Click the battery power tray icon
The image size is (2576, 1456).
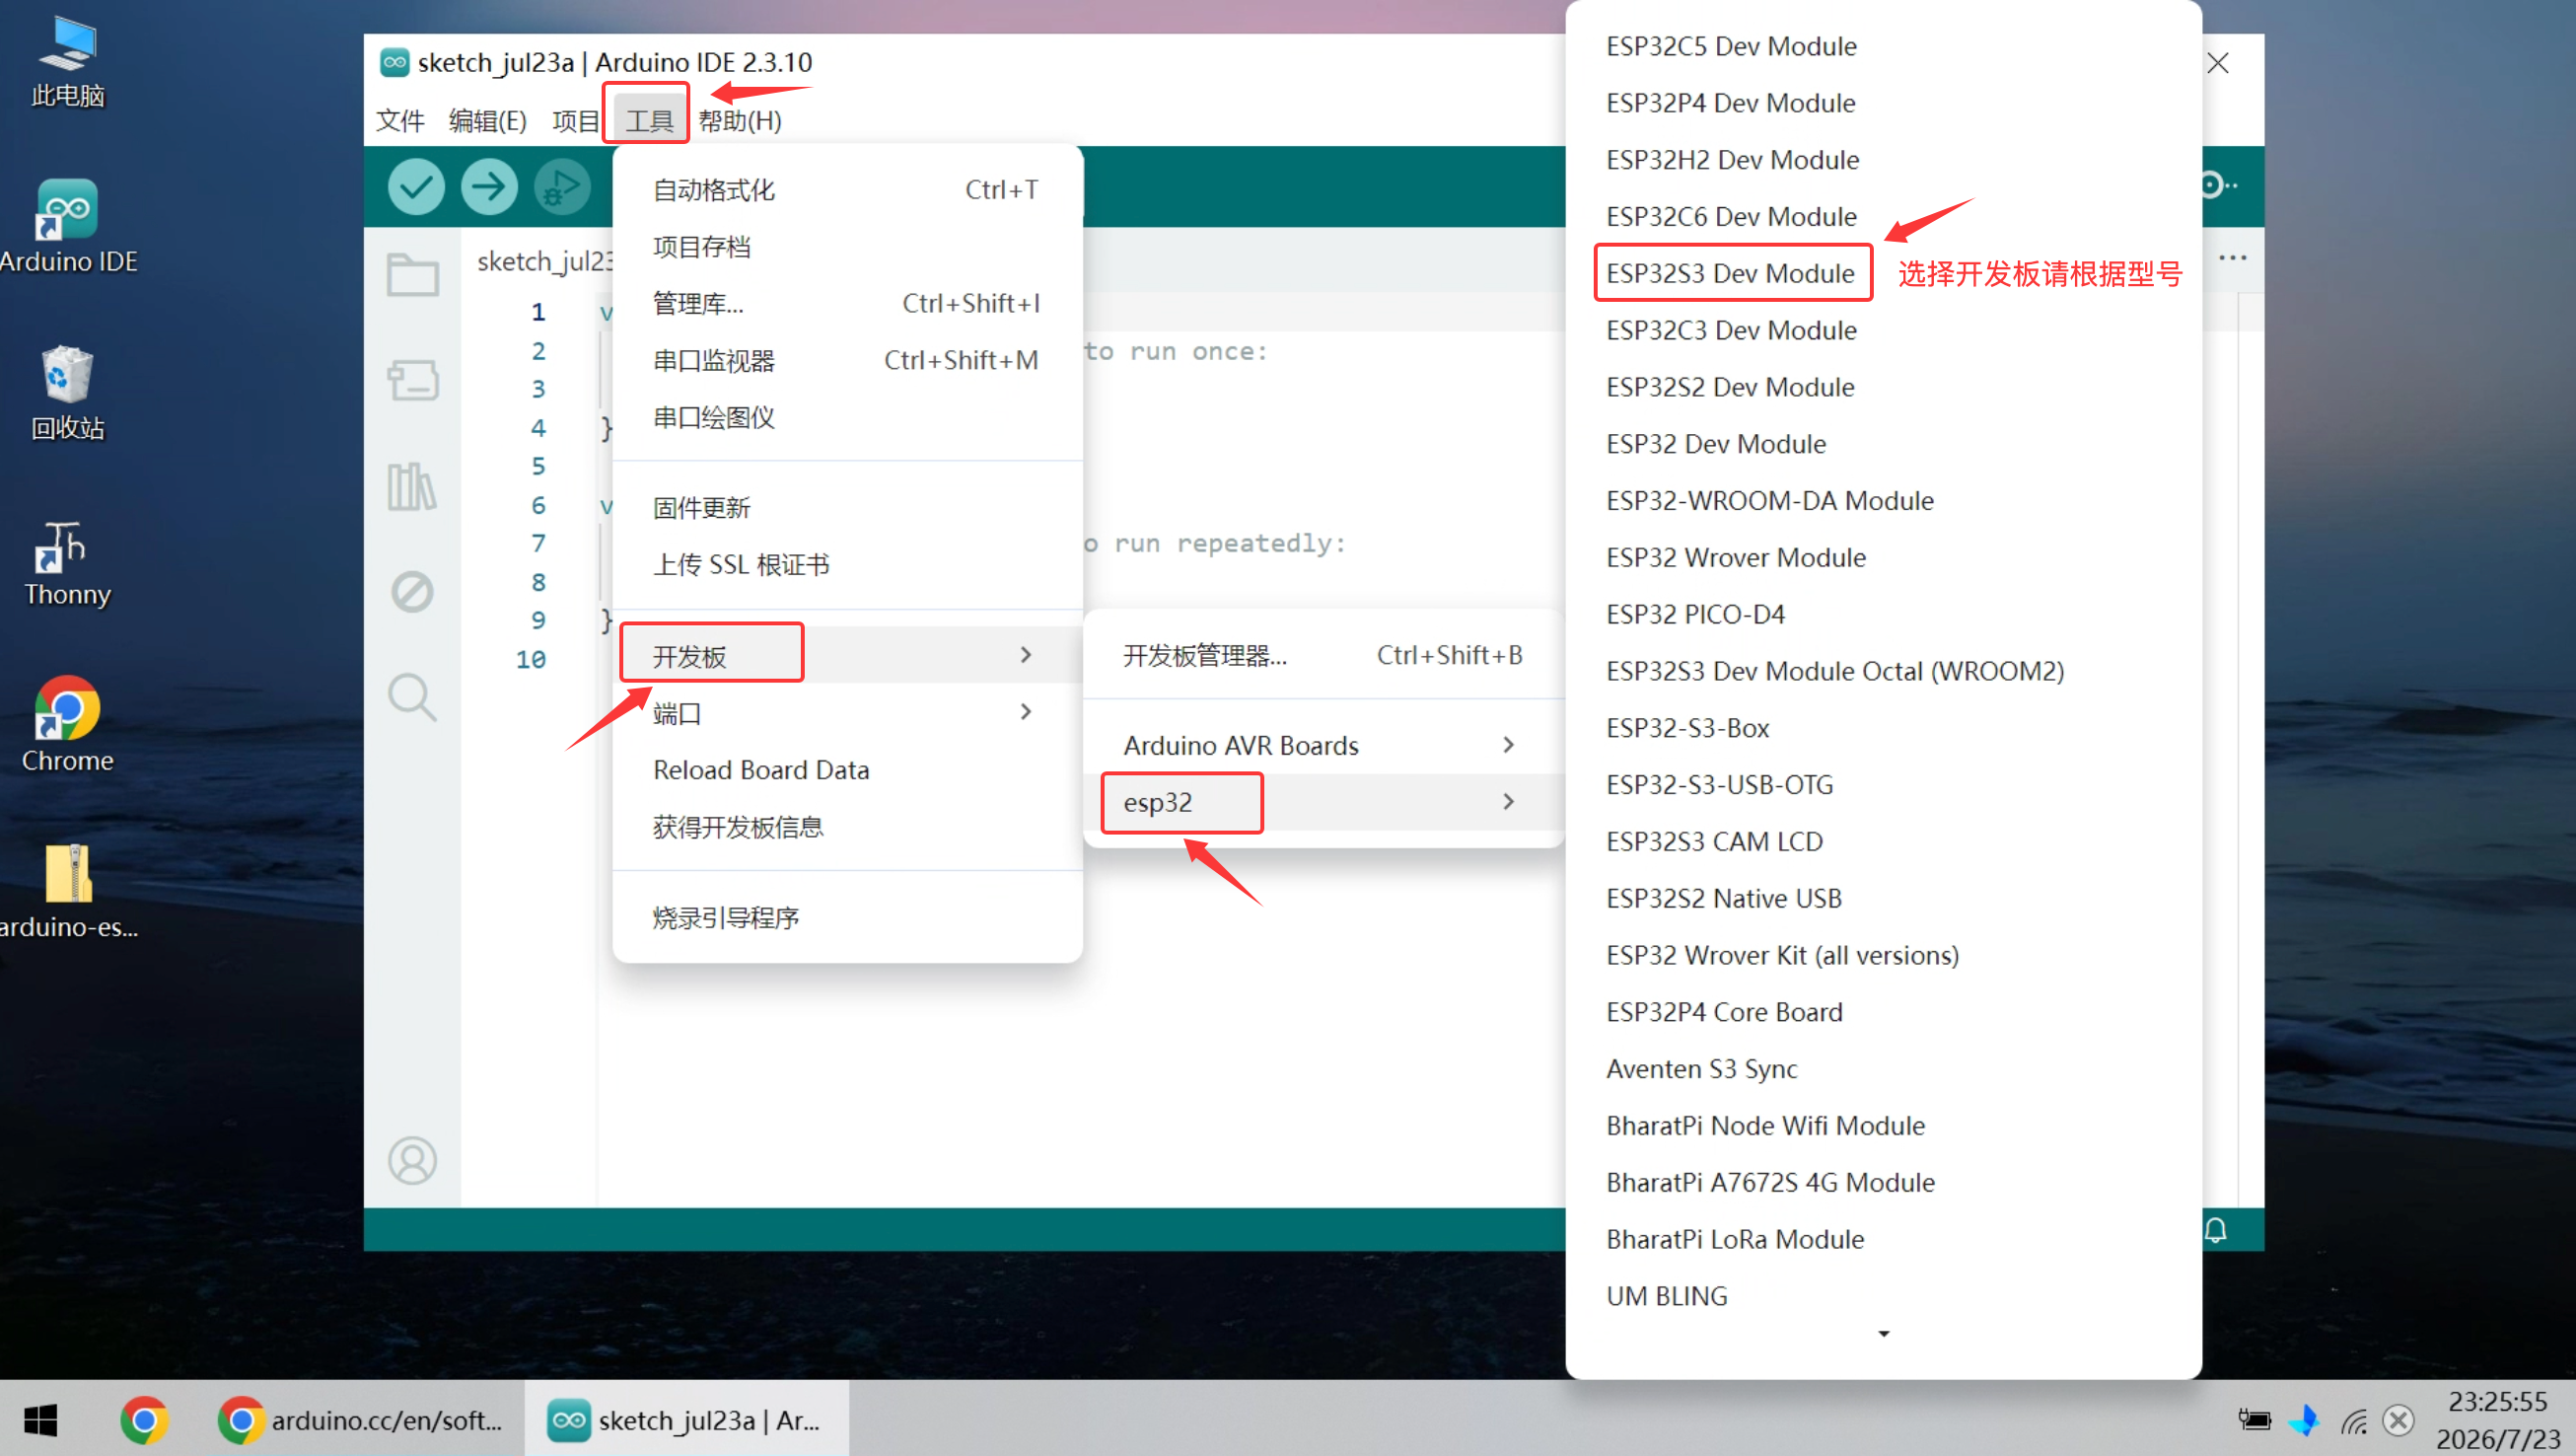(2254, 1420)
